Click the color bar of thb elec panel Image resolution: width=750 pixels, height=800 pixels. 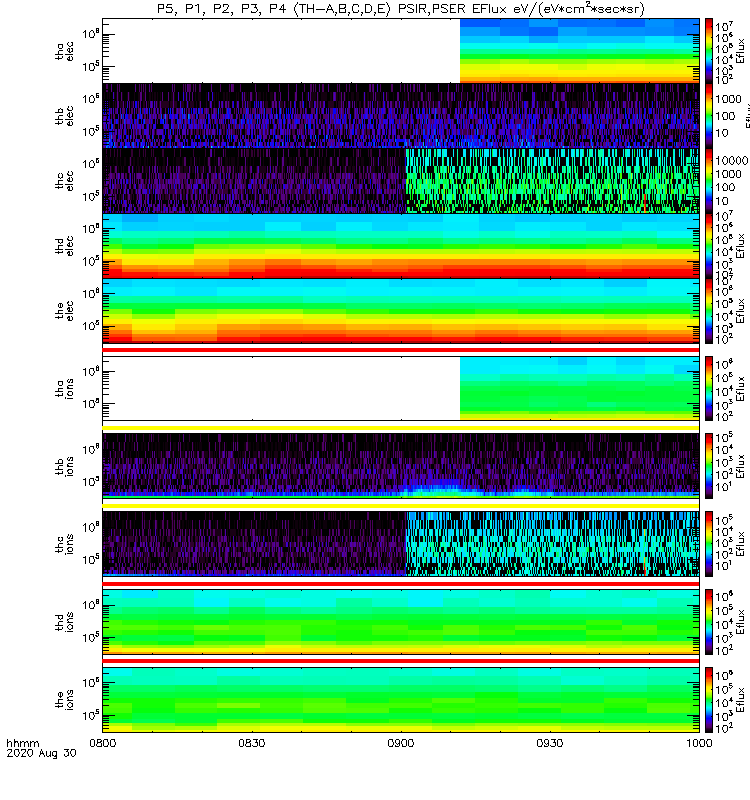click(709, 116)
